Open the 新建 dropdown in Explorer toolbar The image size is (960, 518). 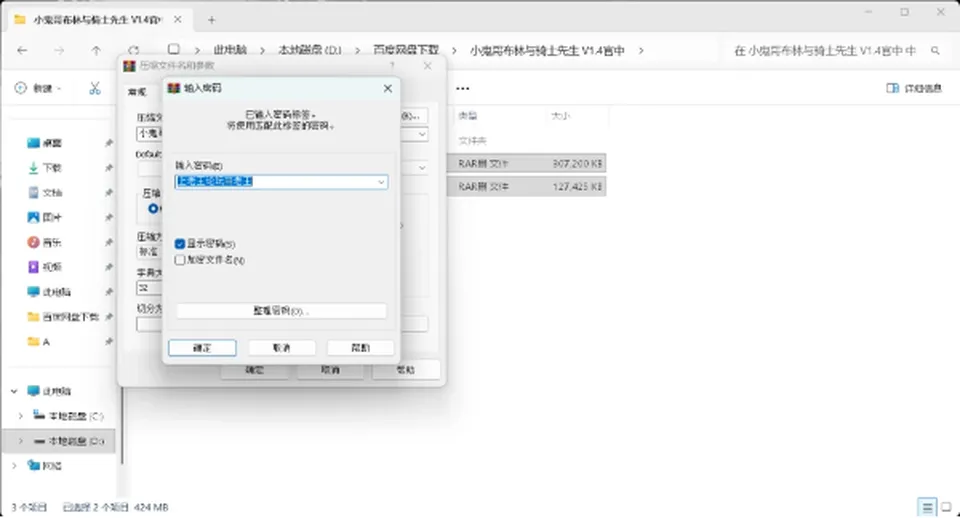click(x=38, y=89)
